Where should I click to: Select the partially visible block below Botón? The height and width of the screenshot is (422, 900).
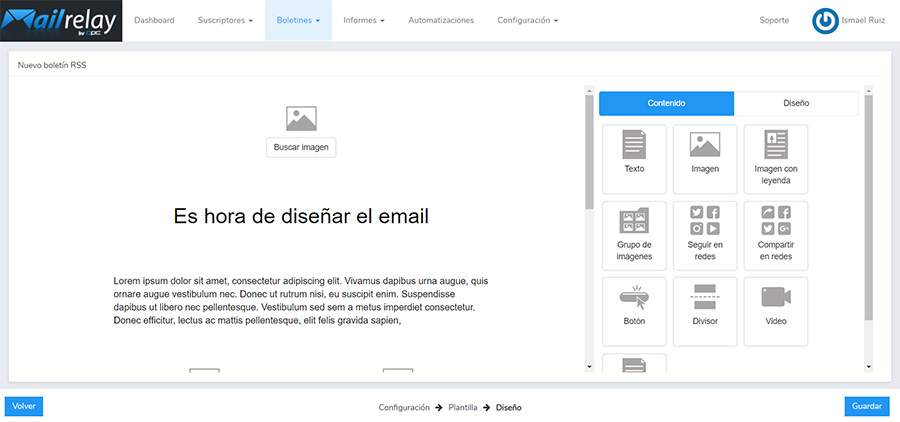(x=634, y=363)
